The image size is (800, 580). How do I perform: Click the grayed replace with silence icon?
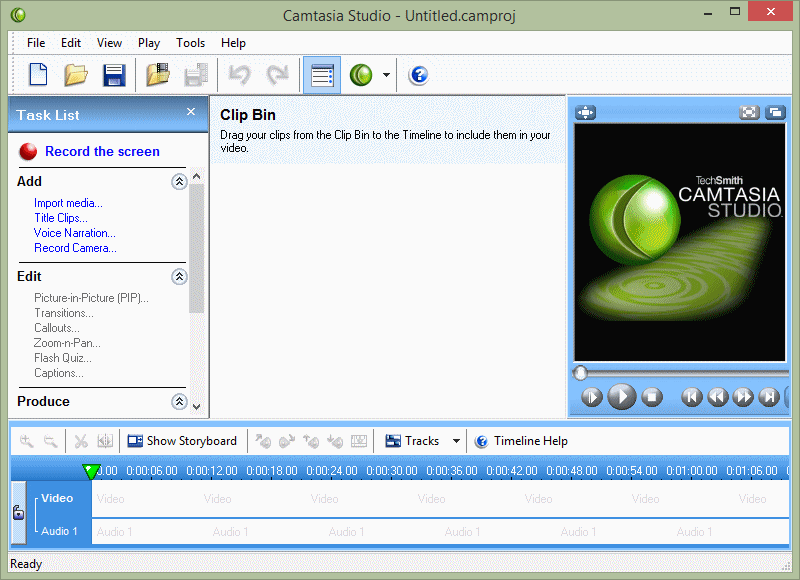(359, 441)
